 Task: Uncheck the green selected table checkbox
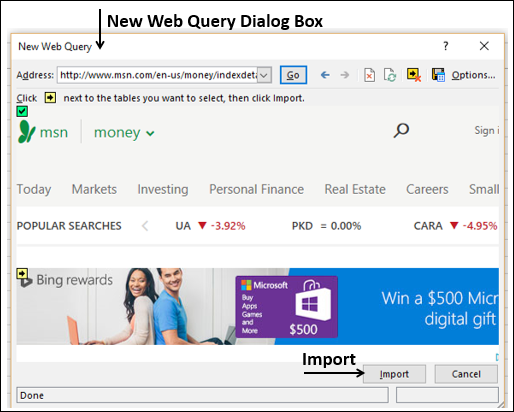tap(22, 111)
